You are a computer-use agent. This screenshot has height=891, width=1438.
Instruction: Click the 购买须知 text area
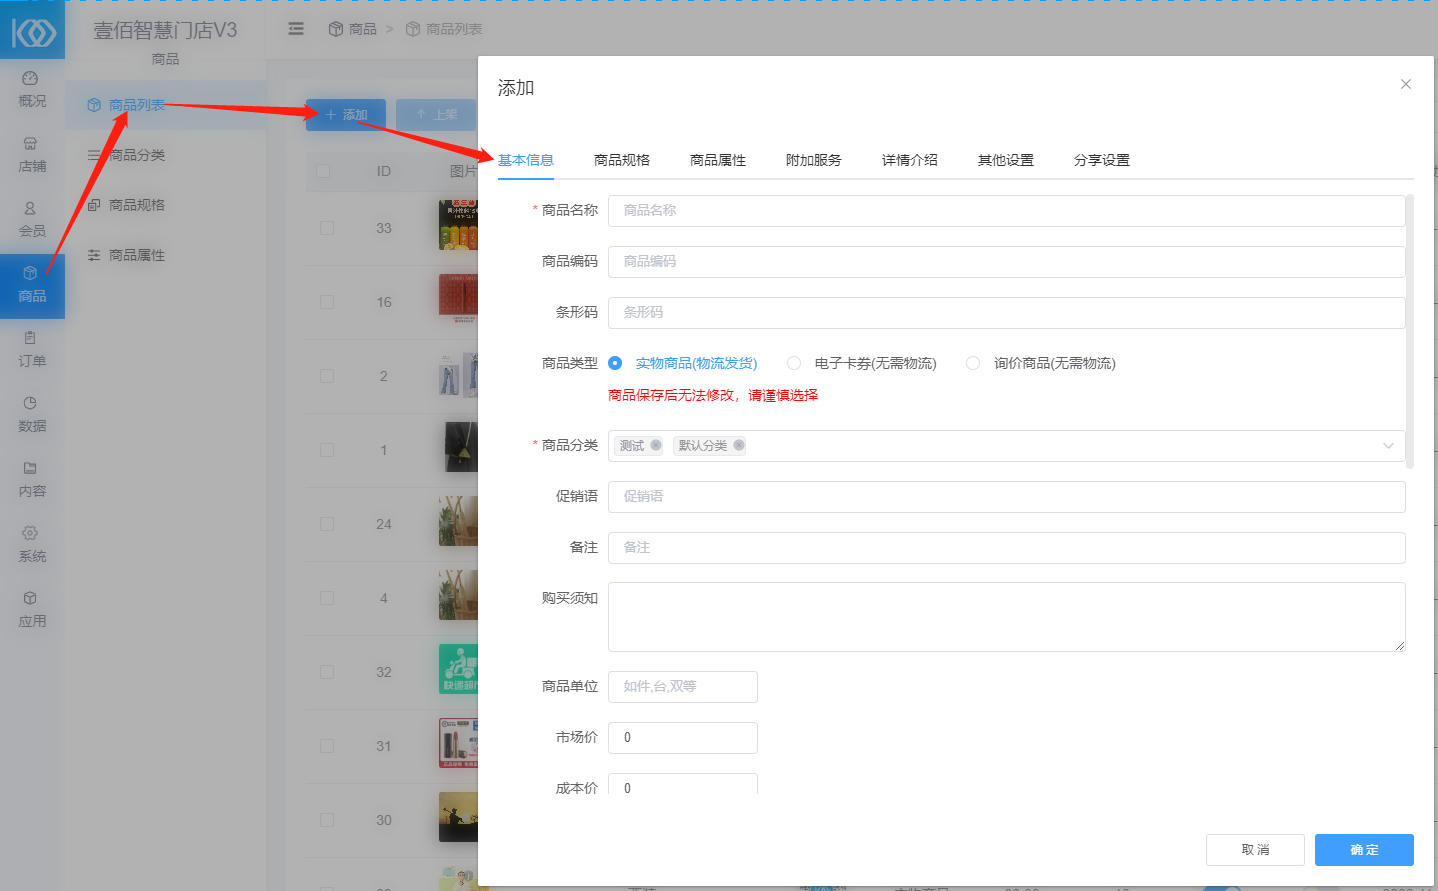click(1006, 617)
